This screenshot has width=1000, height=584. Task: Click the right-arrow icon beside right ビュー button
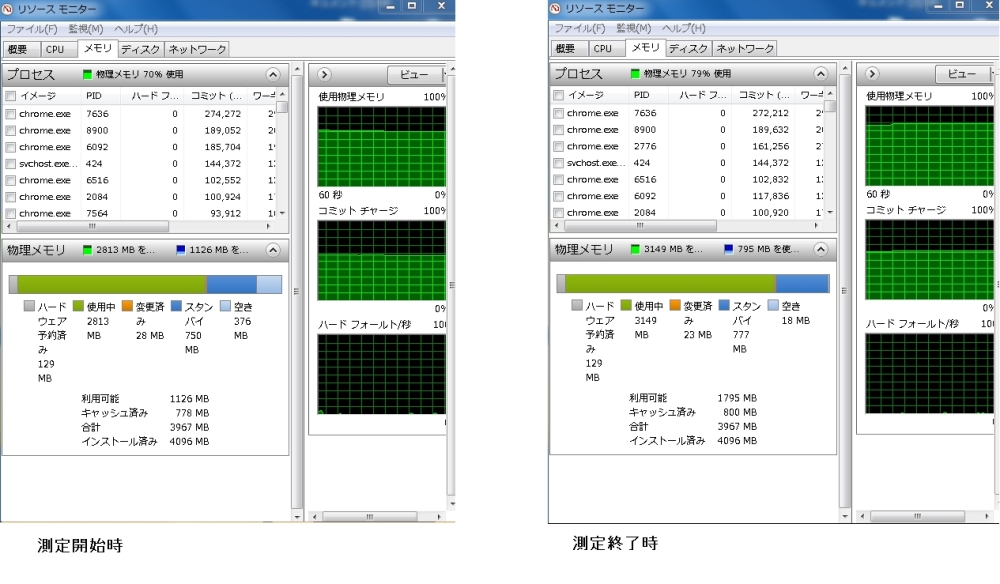(872, 74)
